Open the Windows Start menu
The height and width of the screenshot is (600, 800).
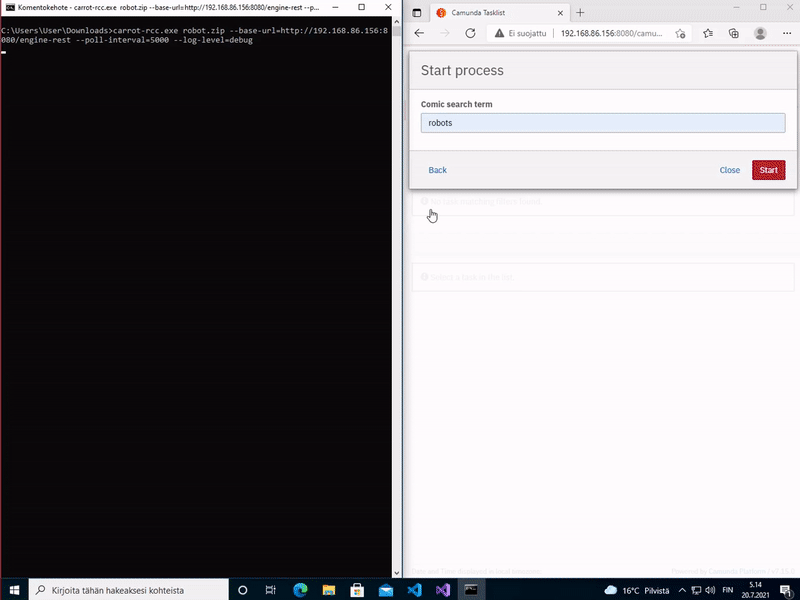click(x=14, y=590)
